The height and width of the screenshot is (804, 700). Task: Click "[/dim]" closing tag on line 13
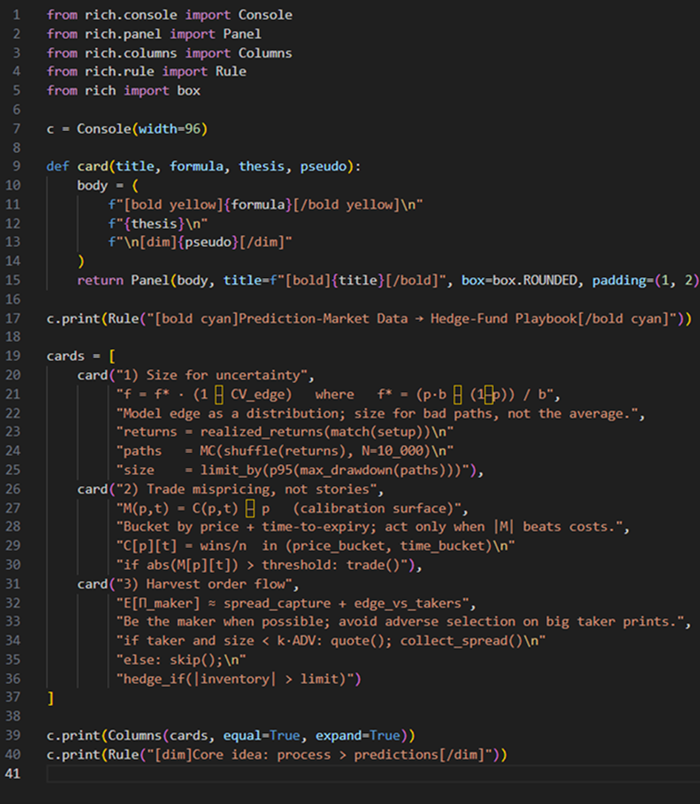262,242
